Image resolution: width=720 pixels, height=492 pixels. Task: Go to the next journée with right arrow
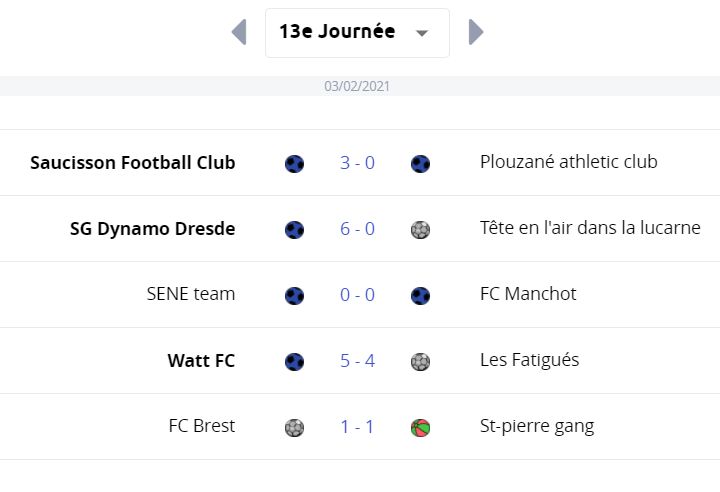[x=476, y=32]
